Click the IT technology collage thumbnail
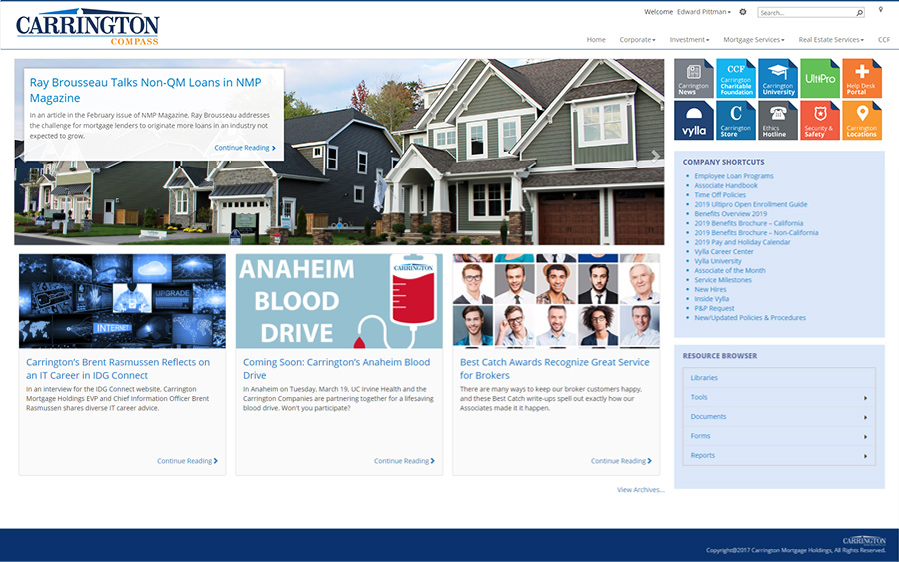The width and height of the screenshot is (899, 562). tap(122, 301)
